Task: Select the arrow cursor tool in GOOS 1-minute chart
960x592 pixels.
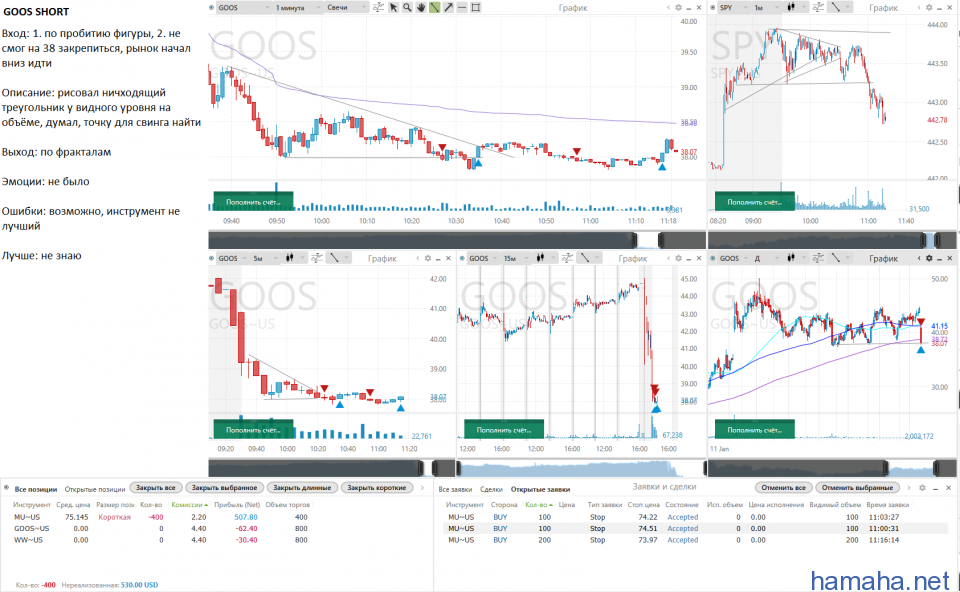Action: [393, 7]
